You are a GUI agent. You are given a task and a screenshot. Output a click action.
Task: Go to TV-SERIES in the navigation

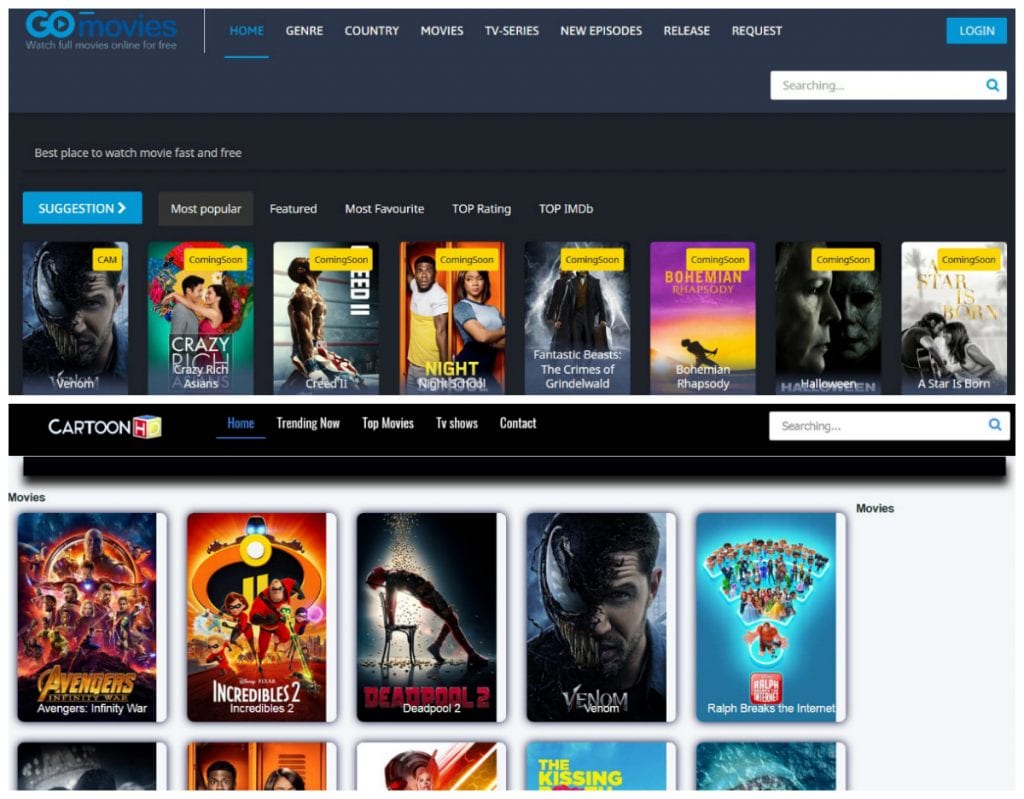tap(511, 31)
